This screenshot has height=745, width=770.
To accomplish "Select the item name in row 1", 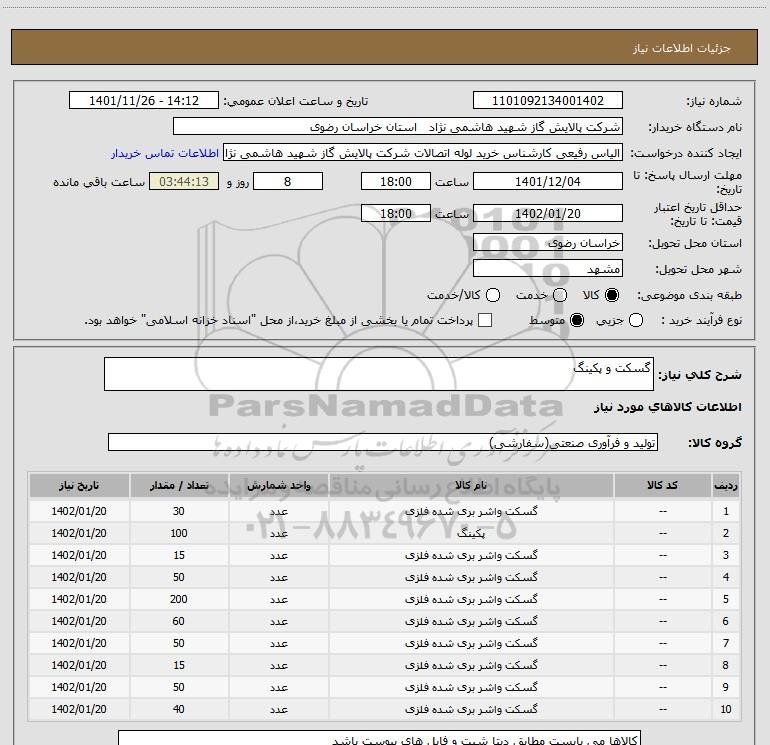I will pyautogui.click(x=471, y=511).
